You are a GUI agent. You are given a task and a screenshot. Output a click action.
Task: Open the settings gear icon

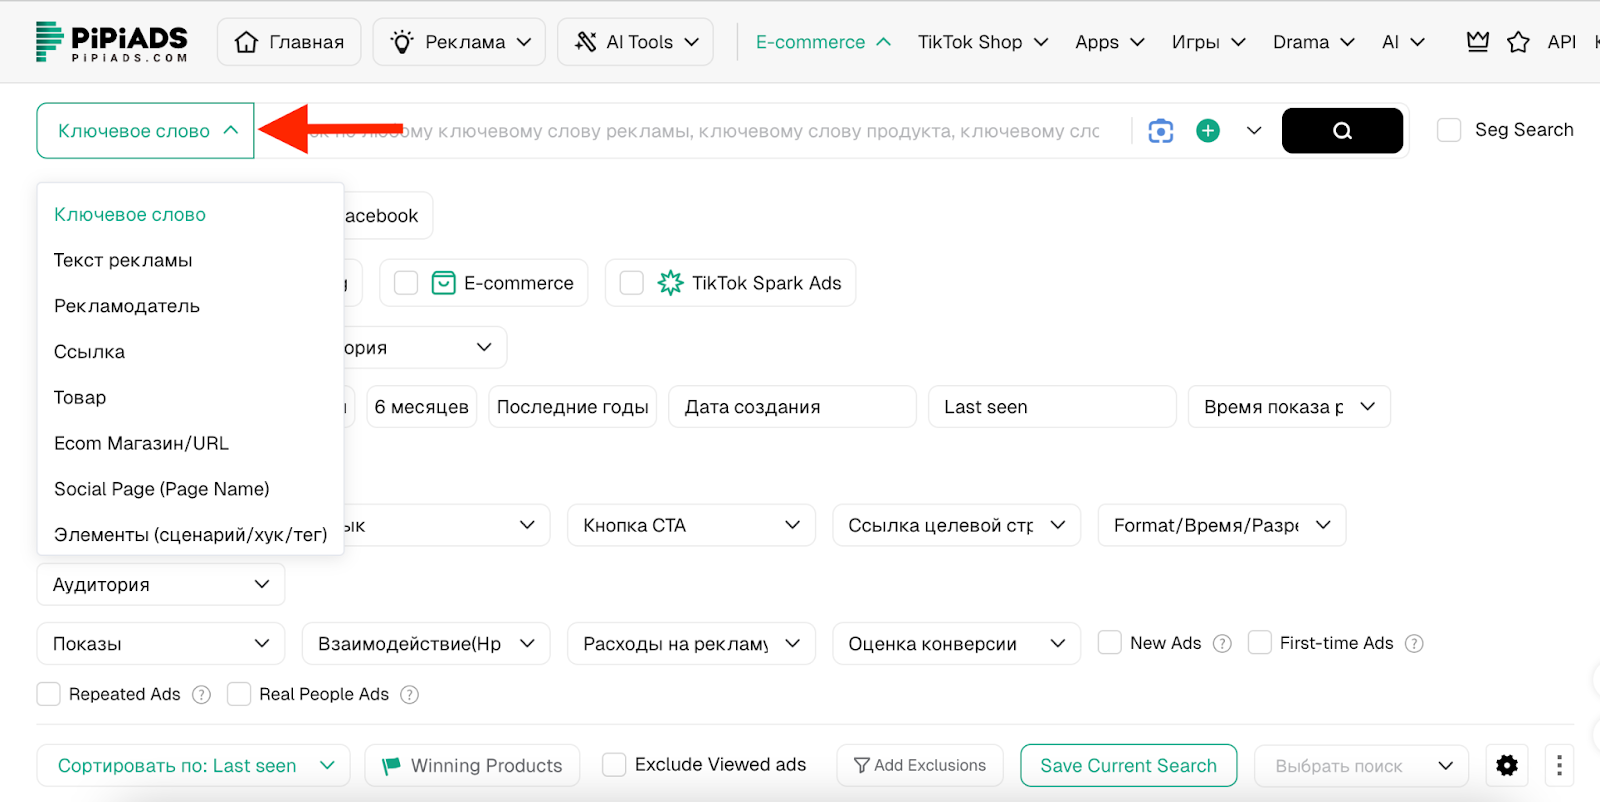coord(1507,766)
